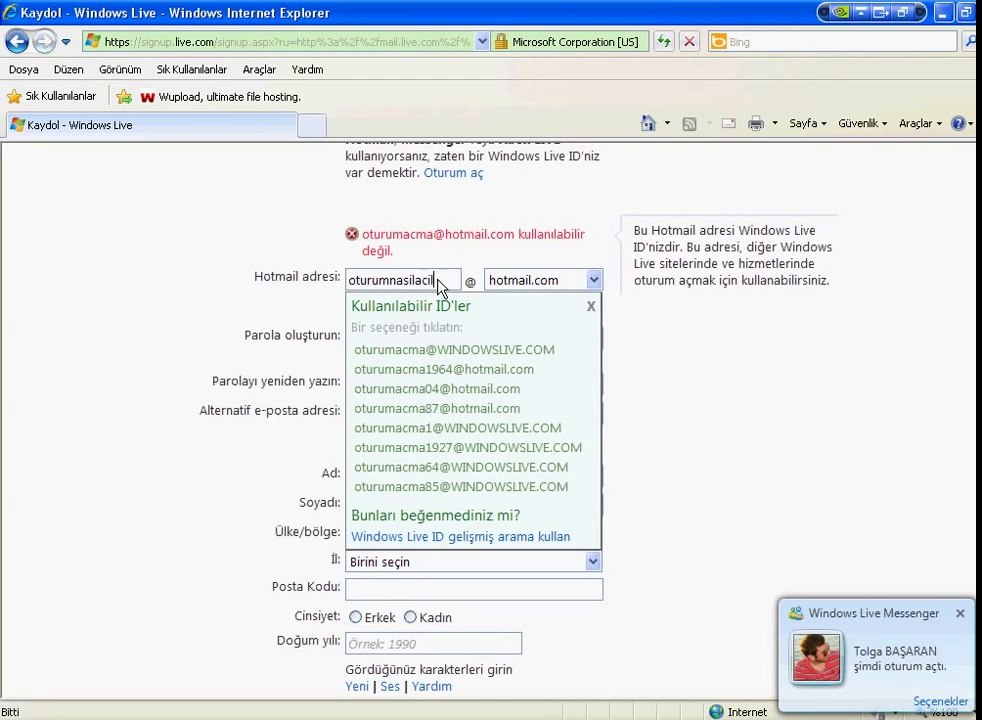Open the Araçlar menu in menu bar
The height and width of the screenshot is (720, 982).
coord(259,69)
